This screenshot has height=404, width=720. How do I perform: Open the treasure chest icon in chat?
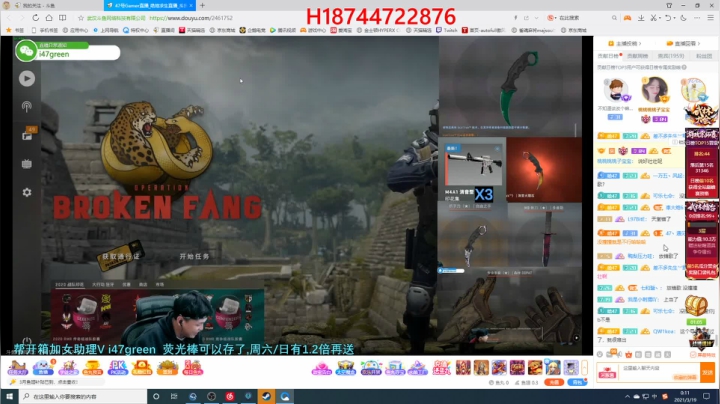[x=696, y=304]
